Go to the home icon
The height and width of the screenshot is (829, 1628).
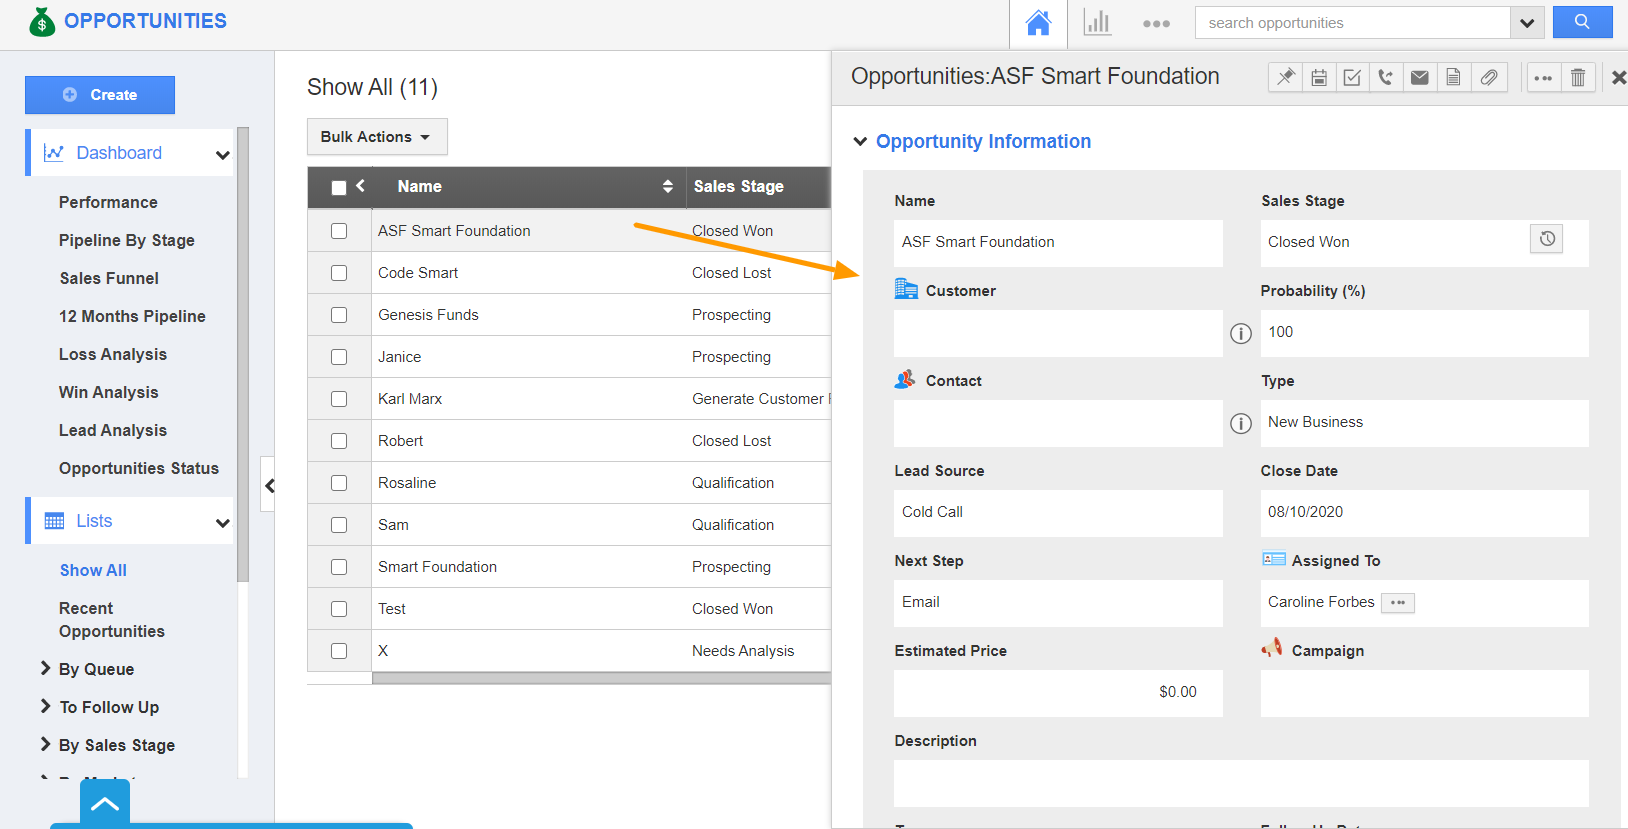(1038, 23)
